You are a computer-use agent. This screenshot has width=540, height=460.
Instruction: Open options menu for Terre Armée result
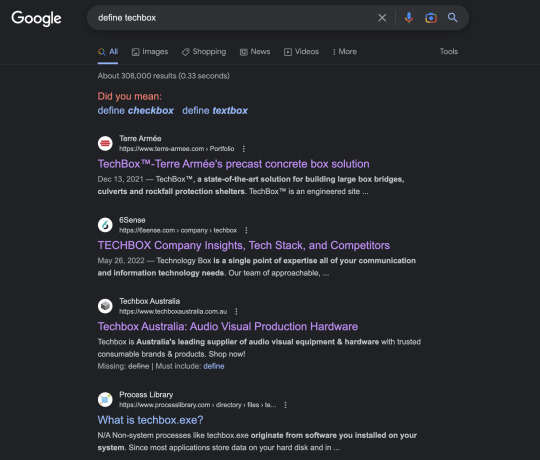click(244, 149)
